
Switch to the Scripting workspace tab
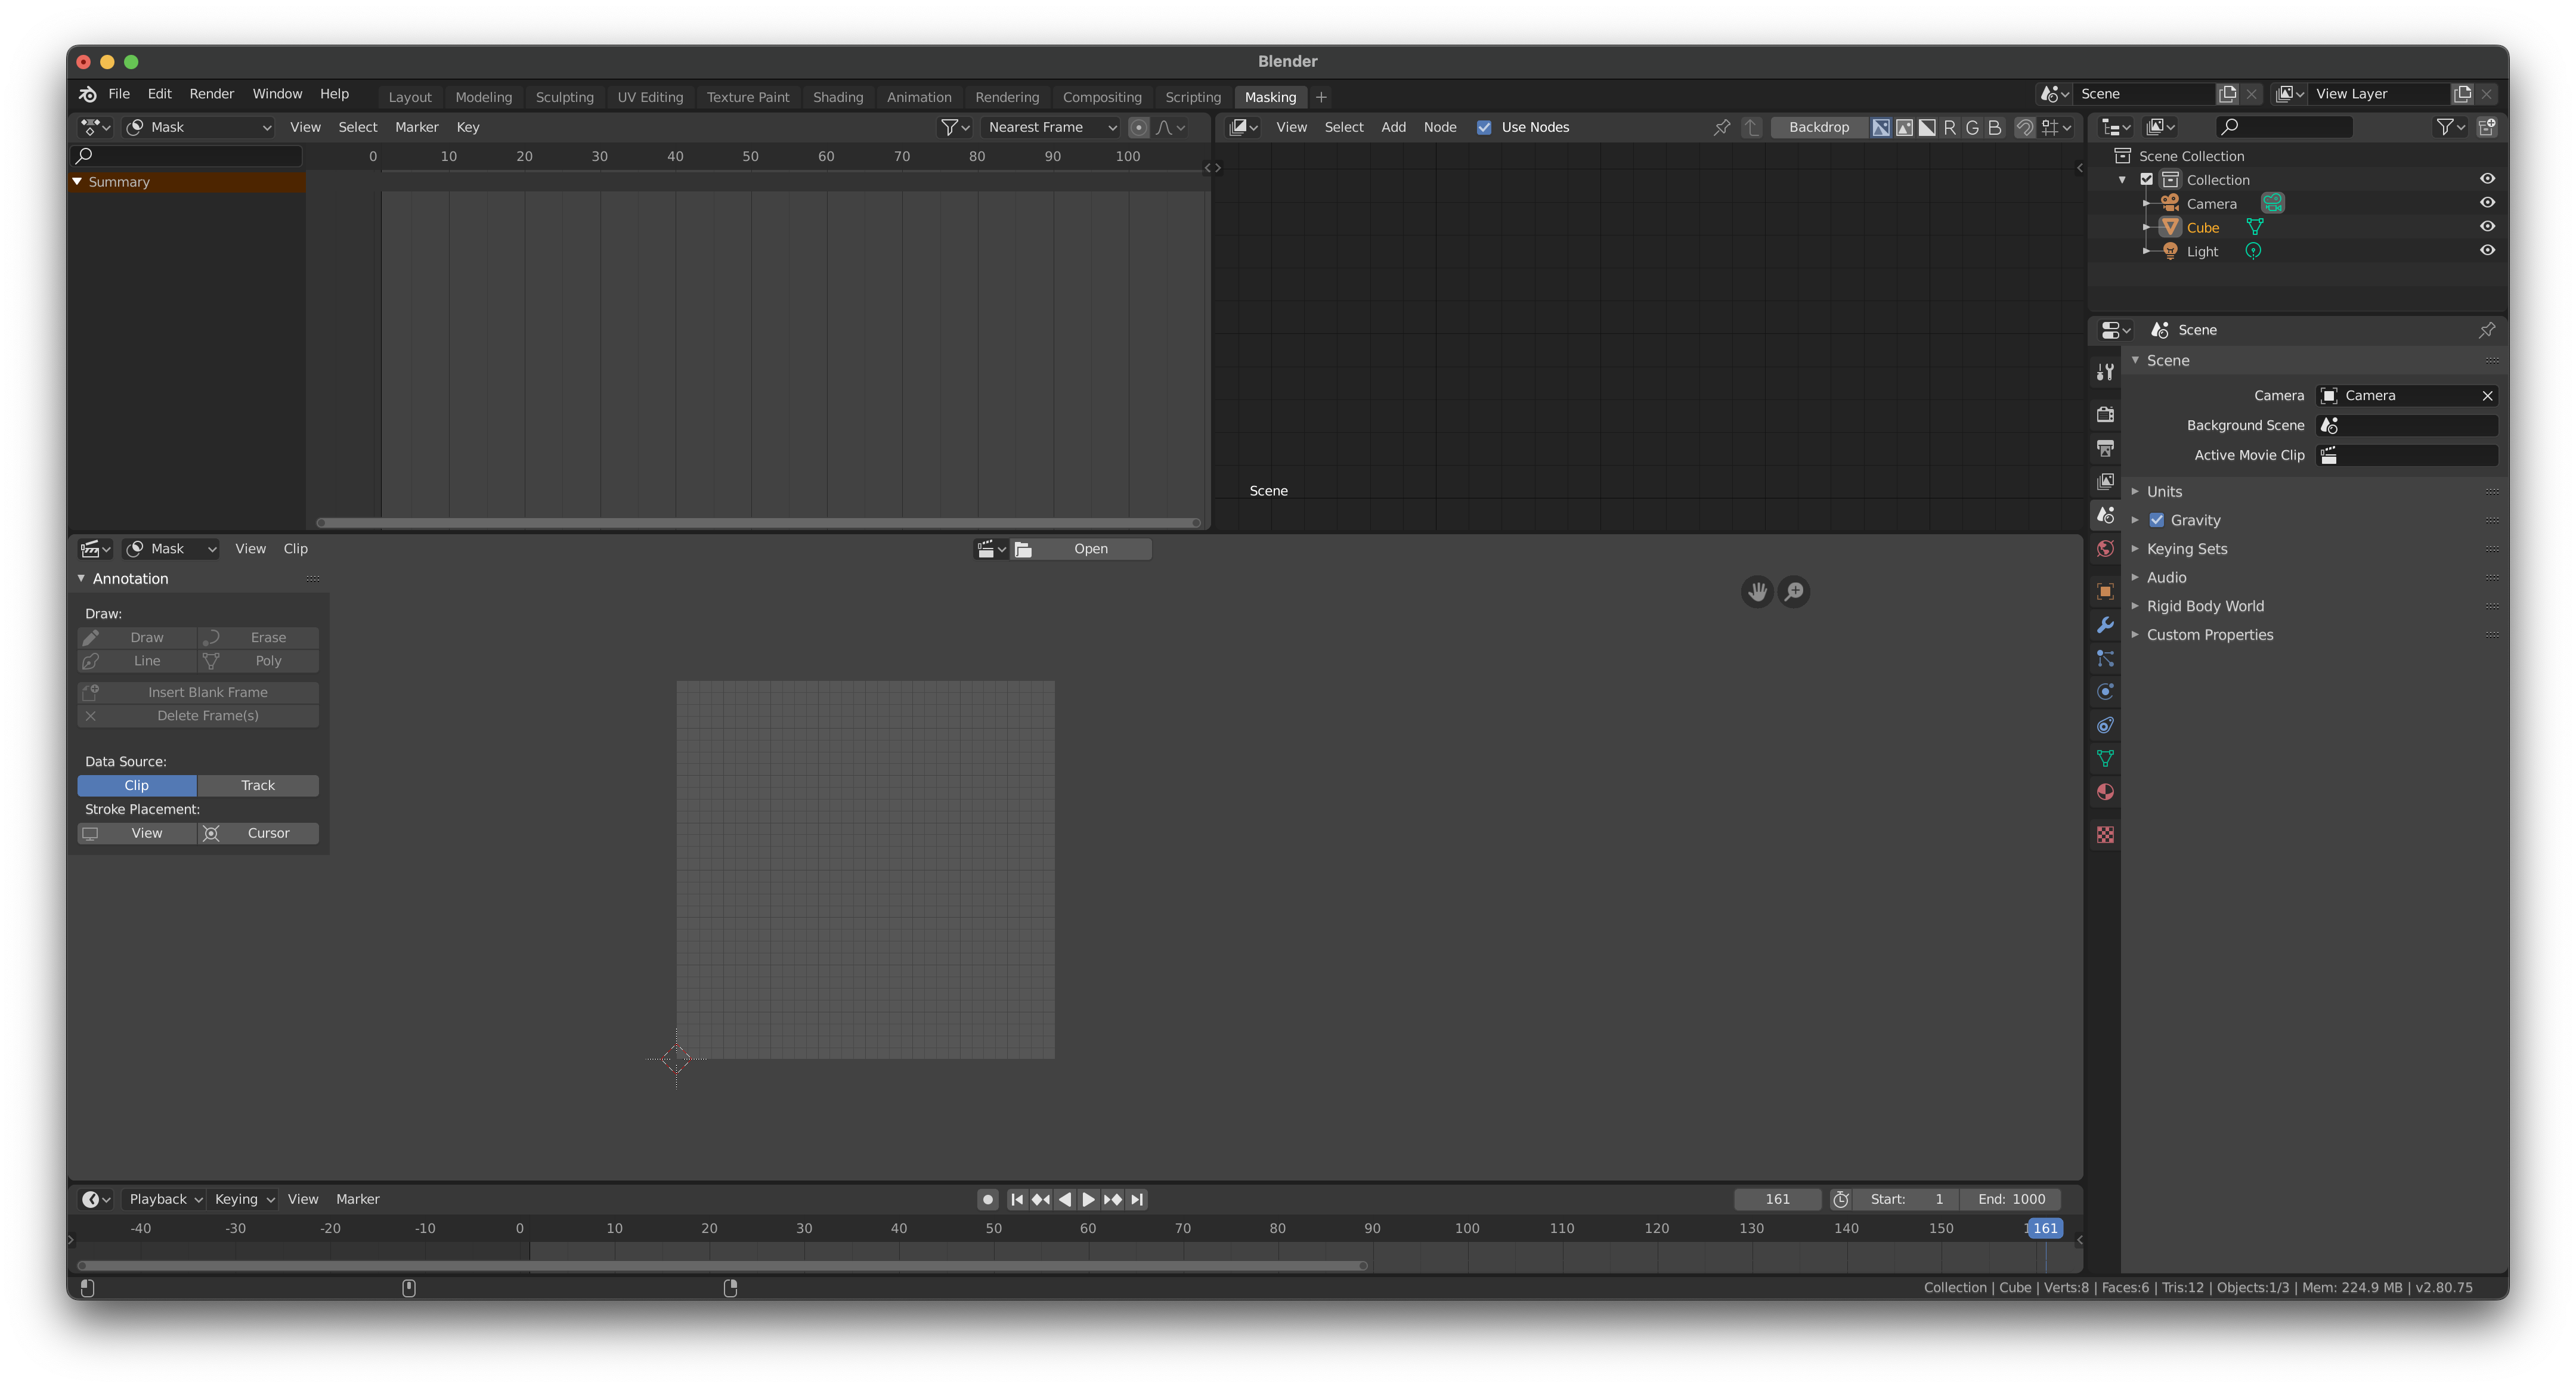point(1192,97)
